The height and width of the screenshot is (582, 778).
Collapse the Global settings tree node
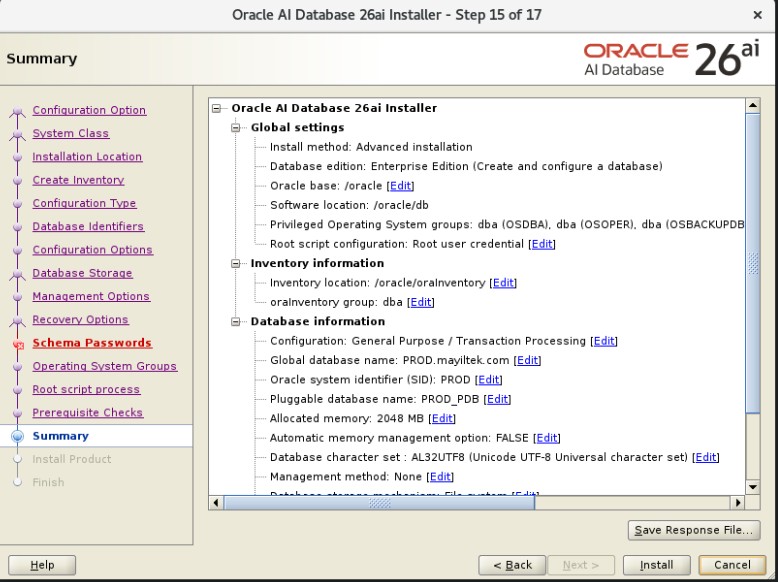pyautogui.click(x=236, y=128)
